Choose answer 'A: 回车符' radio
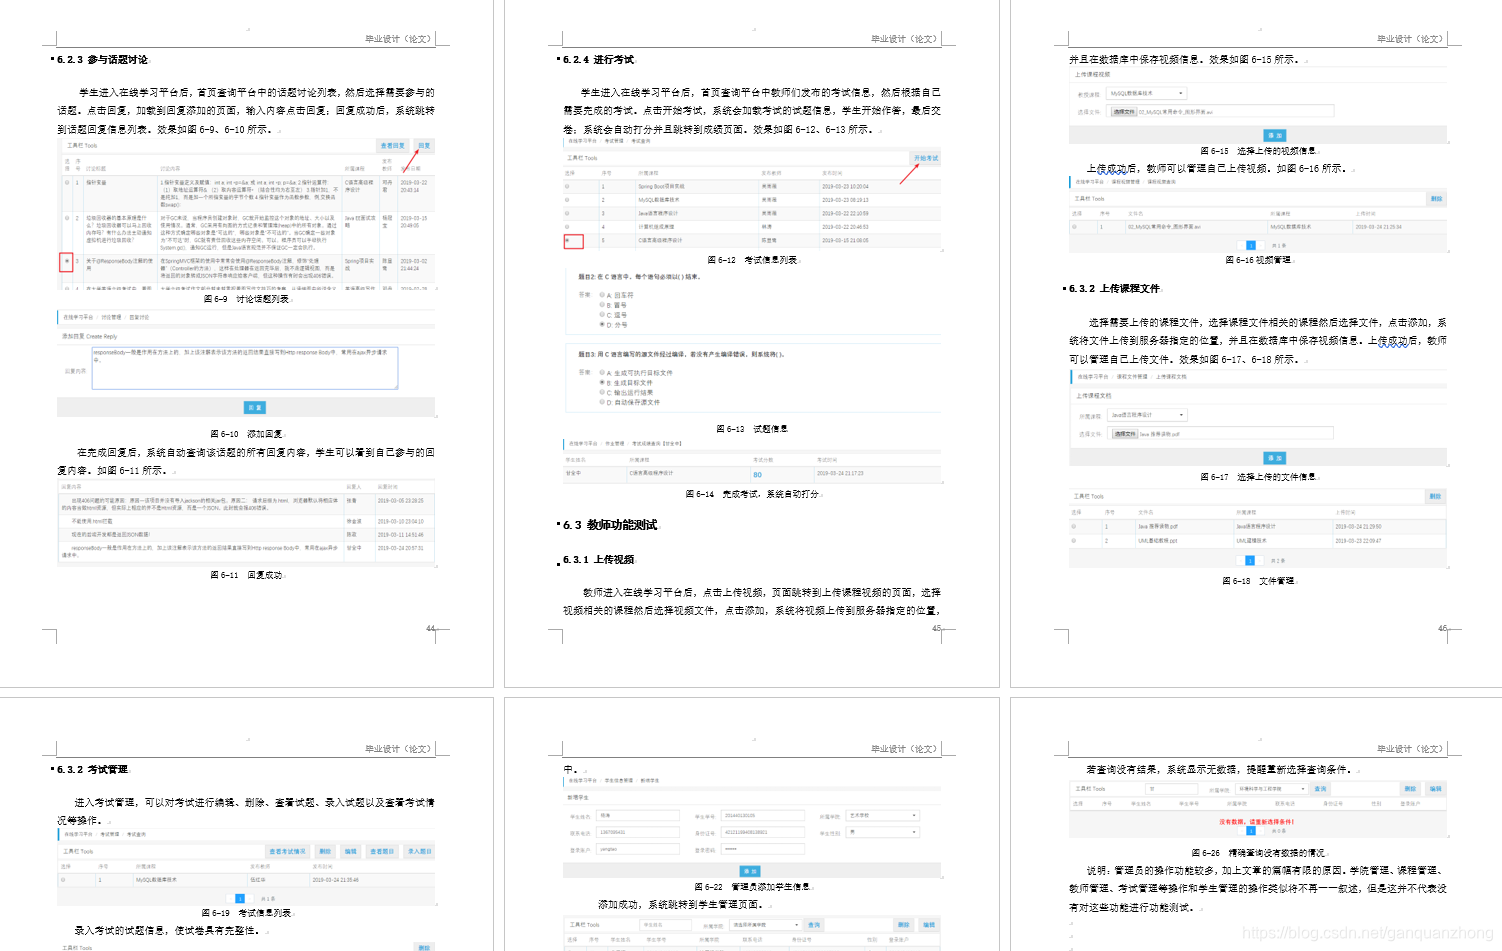The height and width of the screenshot is (951, 1502). click(602, 295)
